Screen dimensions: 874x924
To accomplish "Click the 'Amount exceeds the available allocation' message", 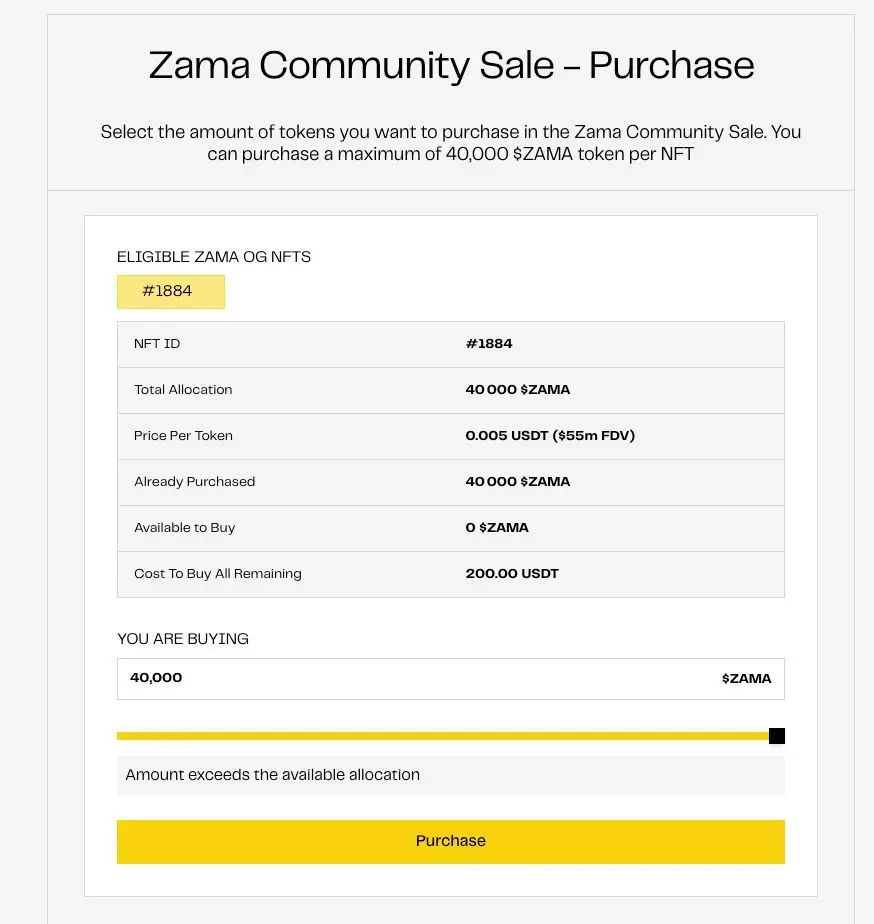I will [273, 775].
